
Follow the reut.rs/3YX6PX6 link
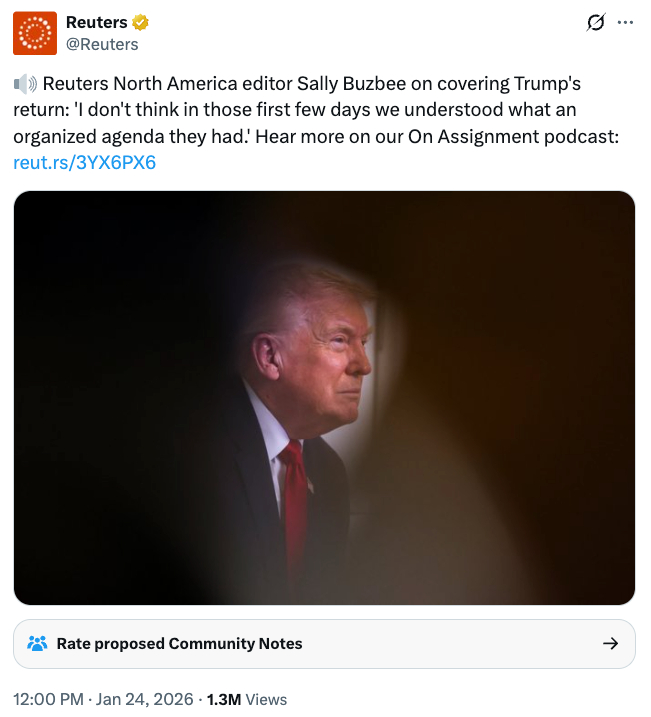(x=85, y=162)
